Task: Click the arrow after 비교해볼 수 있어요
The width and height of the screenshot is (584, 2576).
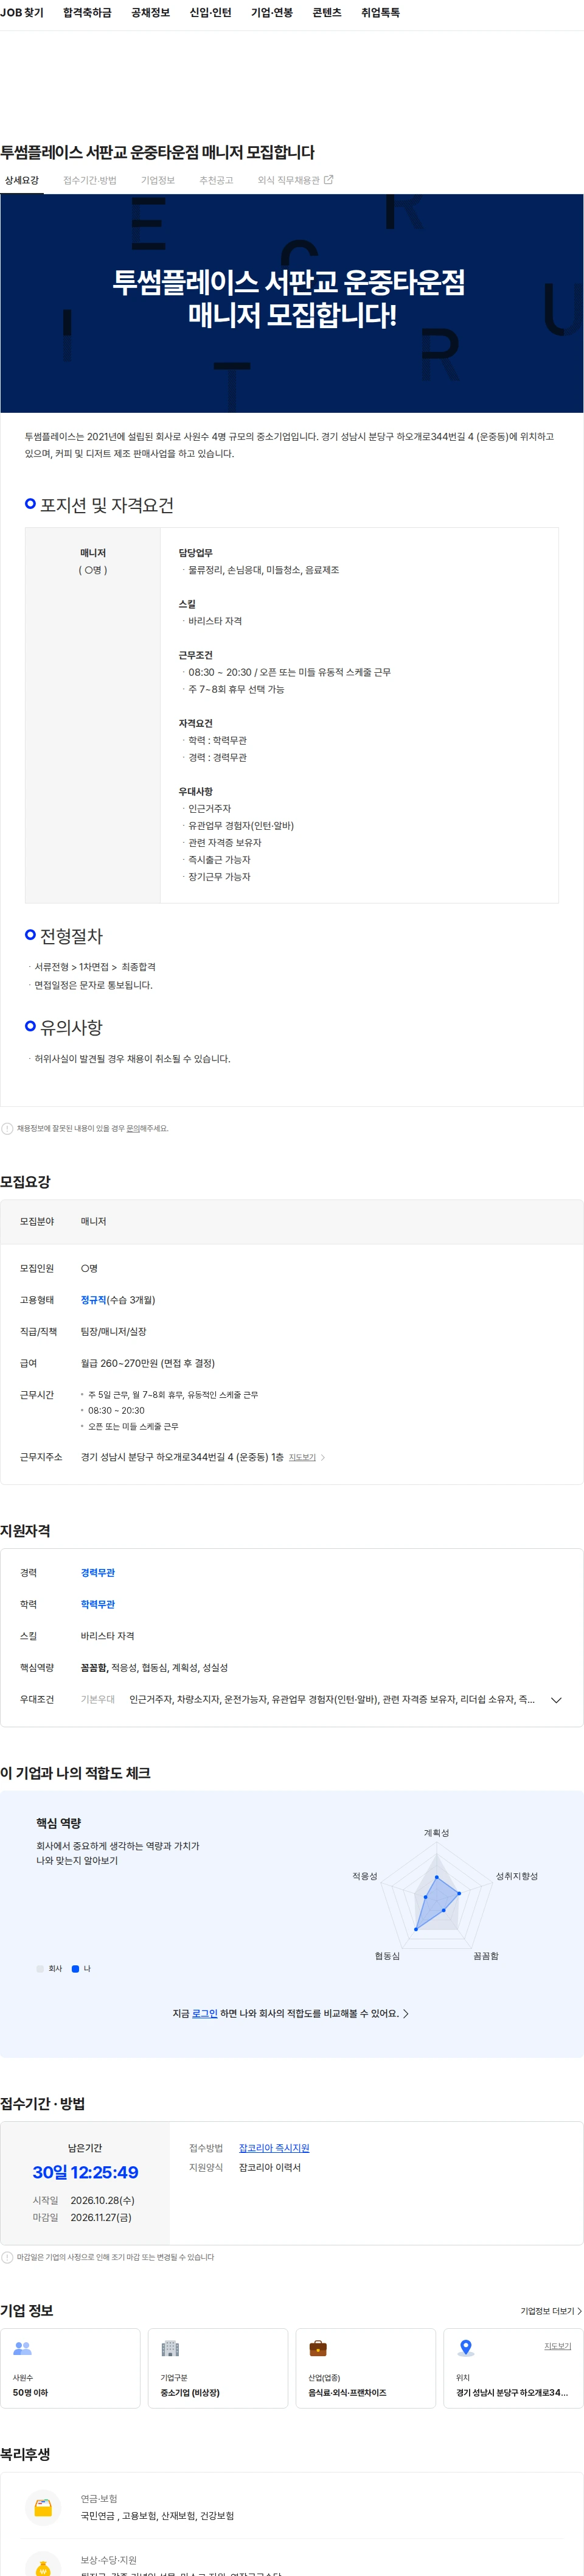Action: coord(405,2013)
